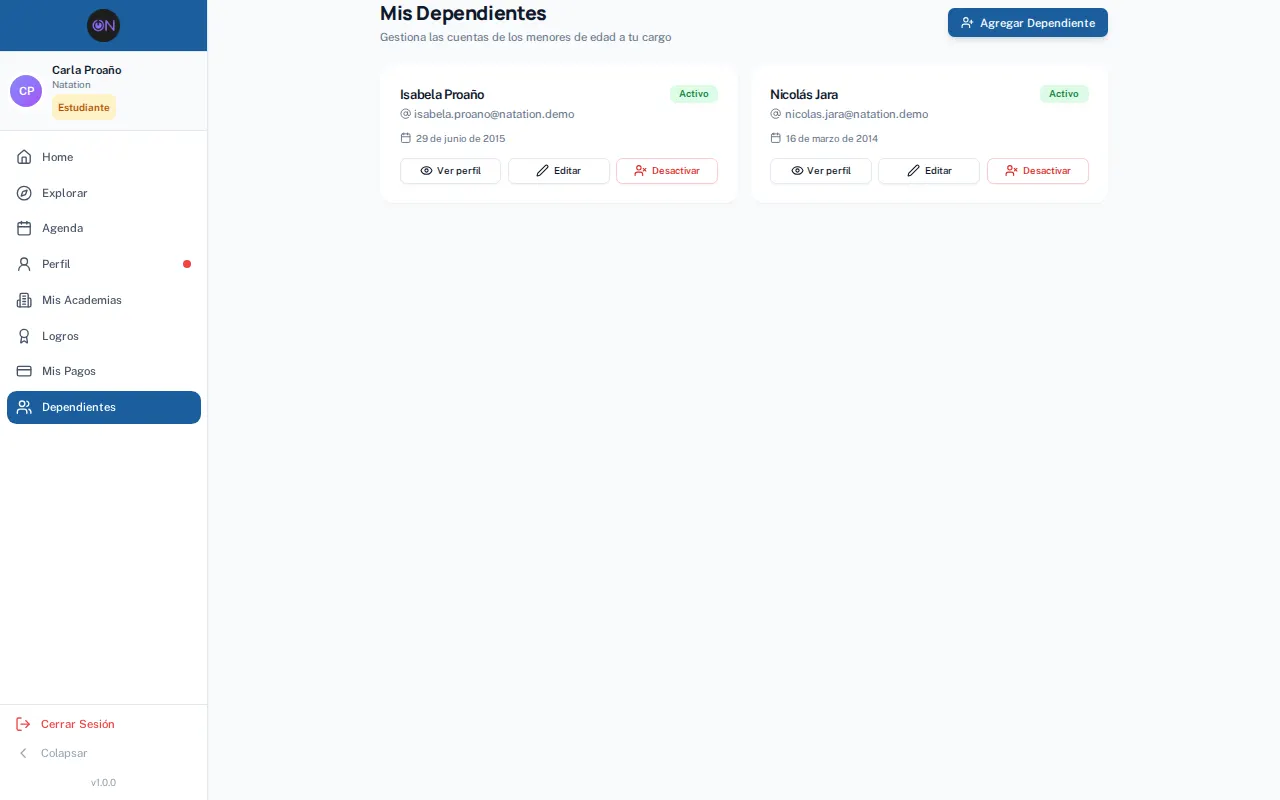Screen dimensions: 1280x800
Task: Click the red notification dot next to Perfil
Action: pos(187,264)
